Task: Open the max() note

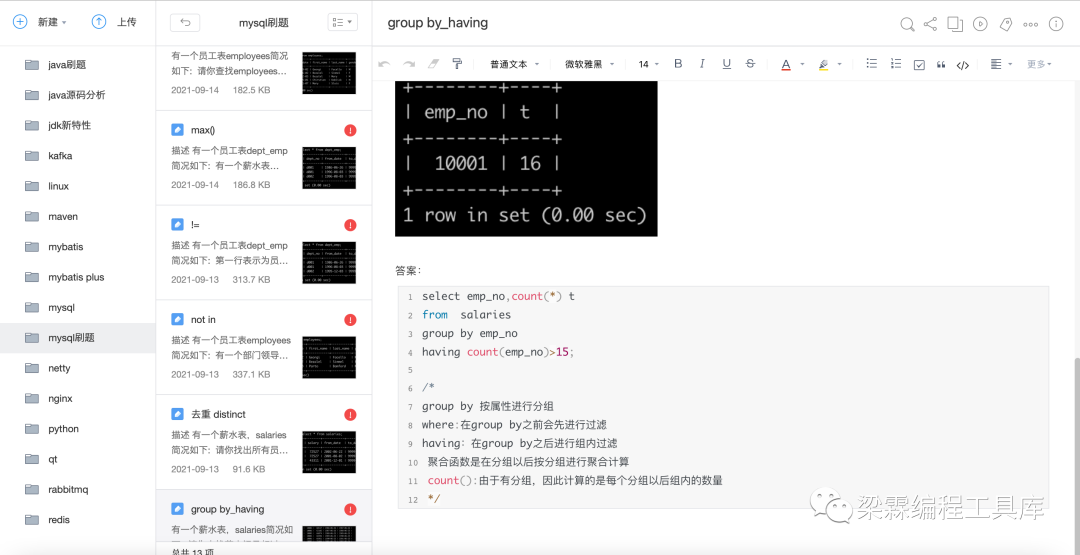Action: [x=264, y=158]
